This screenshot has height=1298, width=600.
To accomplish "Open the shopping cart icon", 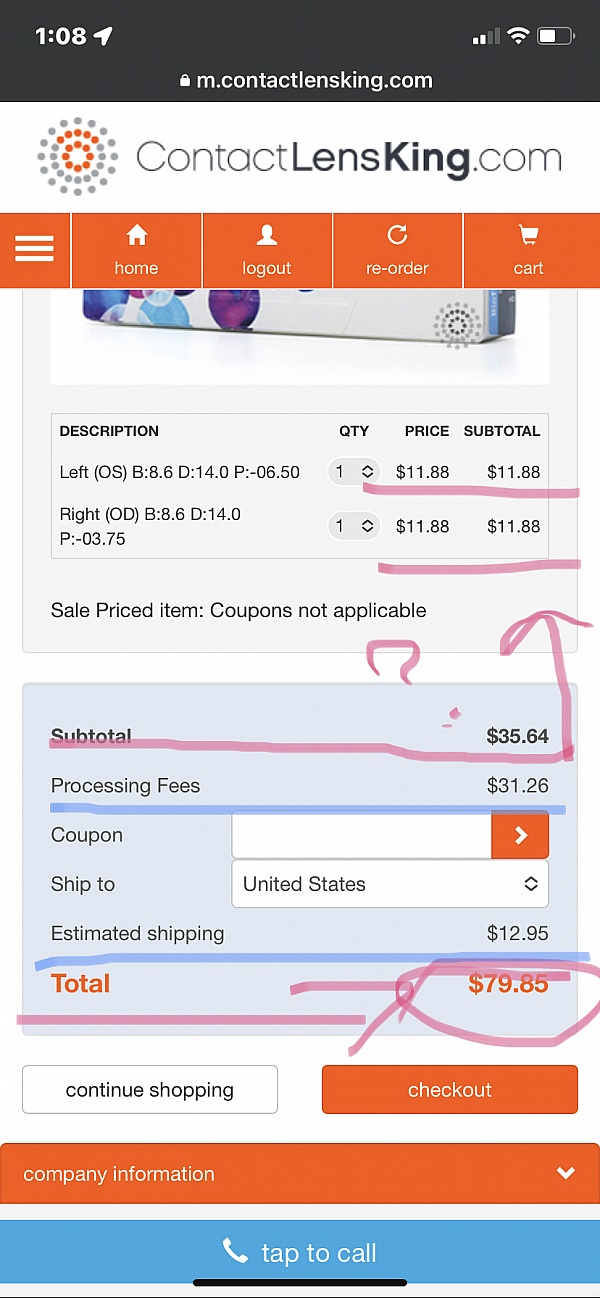I will [528, 235].
